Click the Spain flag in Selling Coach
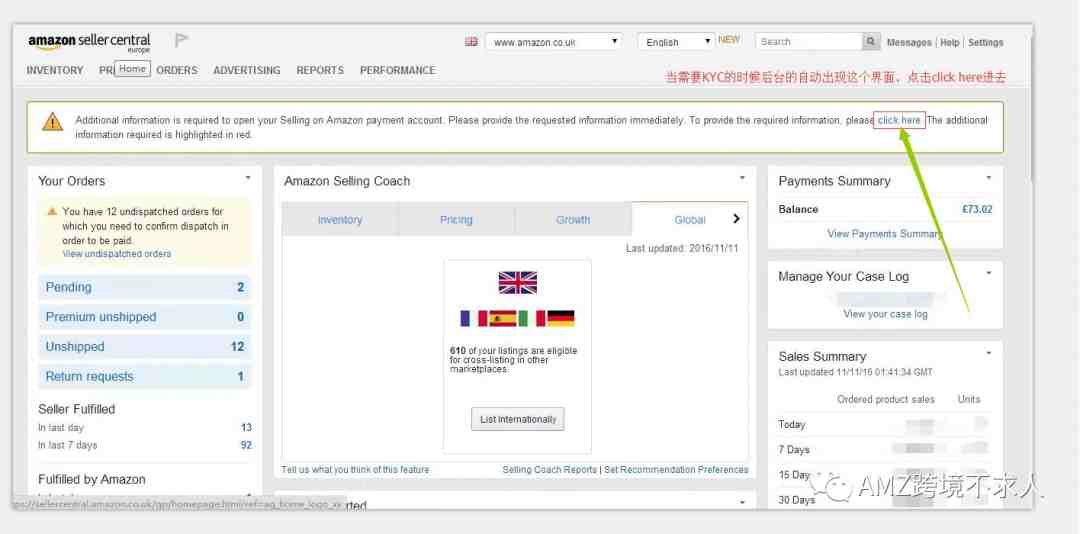Viewport: 1080px width, 534px height. (502, 318)
